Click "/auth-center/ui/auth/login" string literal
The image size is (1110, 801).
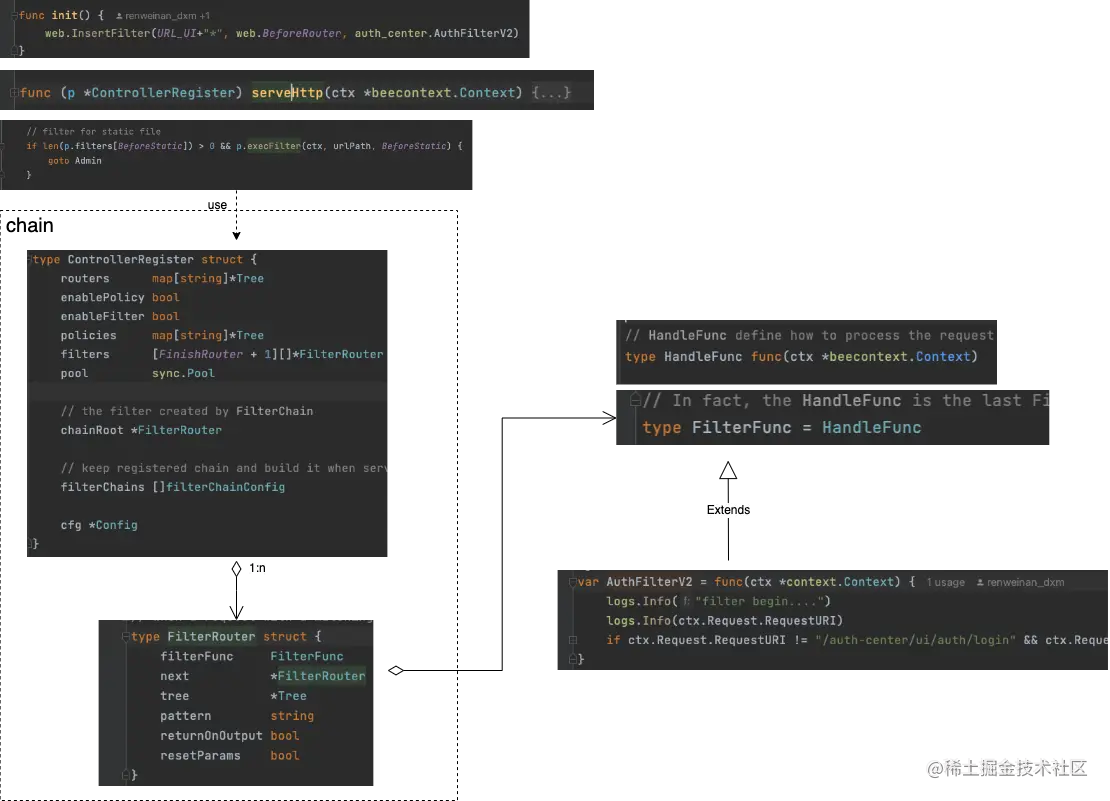pos(915,640)
